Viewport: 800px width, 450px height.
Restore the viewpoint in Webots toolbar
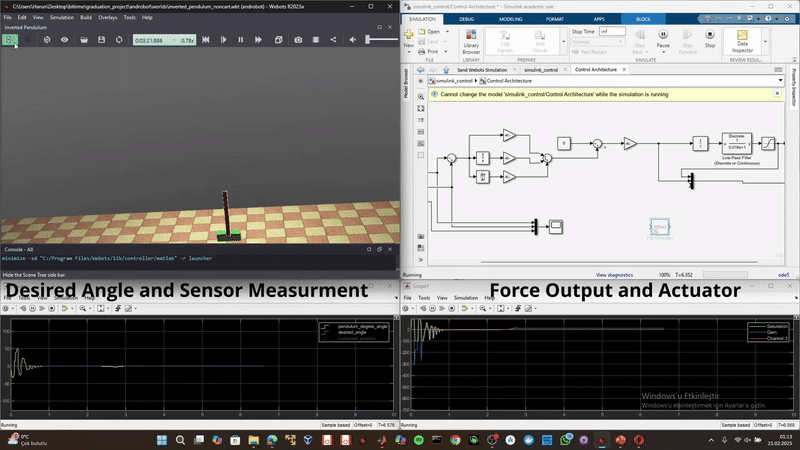click(x=47, y=39)
